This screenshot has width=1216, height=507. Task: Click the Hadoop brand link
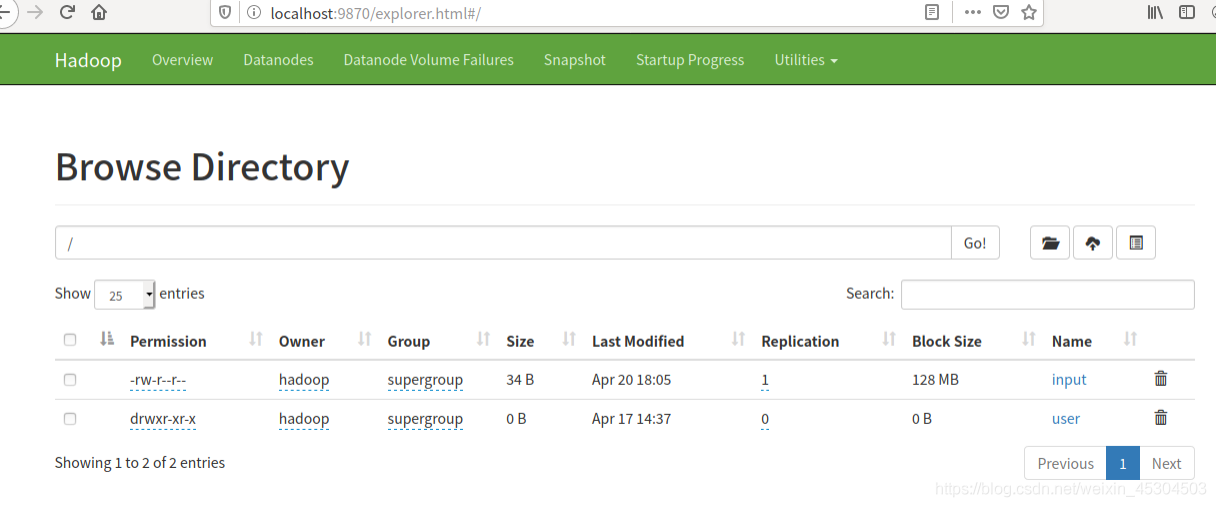coord(88,60)
